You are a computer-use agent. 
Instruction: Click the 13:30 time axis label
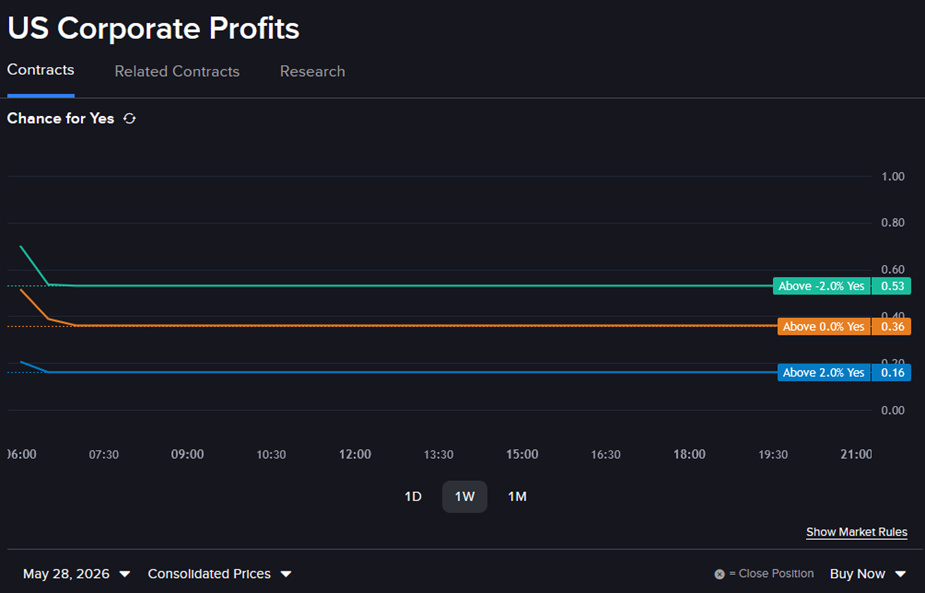tap(439, 455)
